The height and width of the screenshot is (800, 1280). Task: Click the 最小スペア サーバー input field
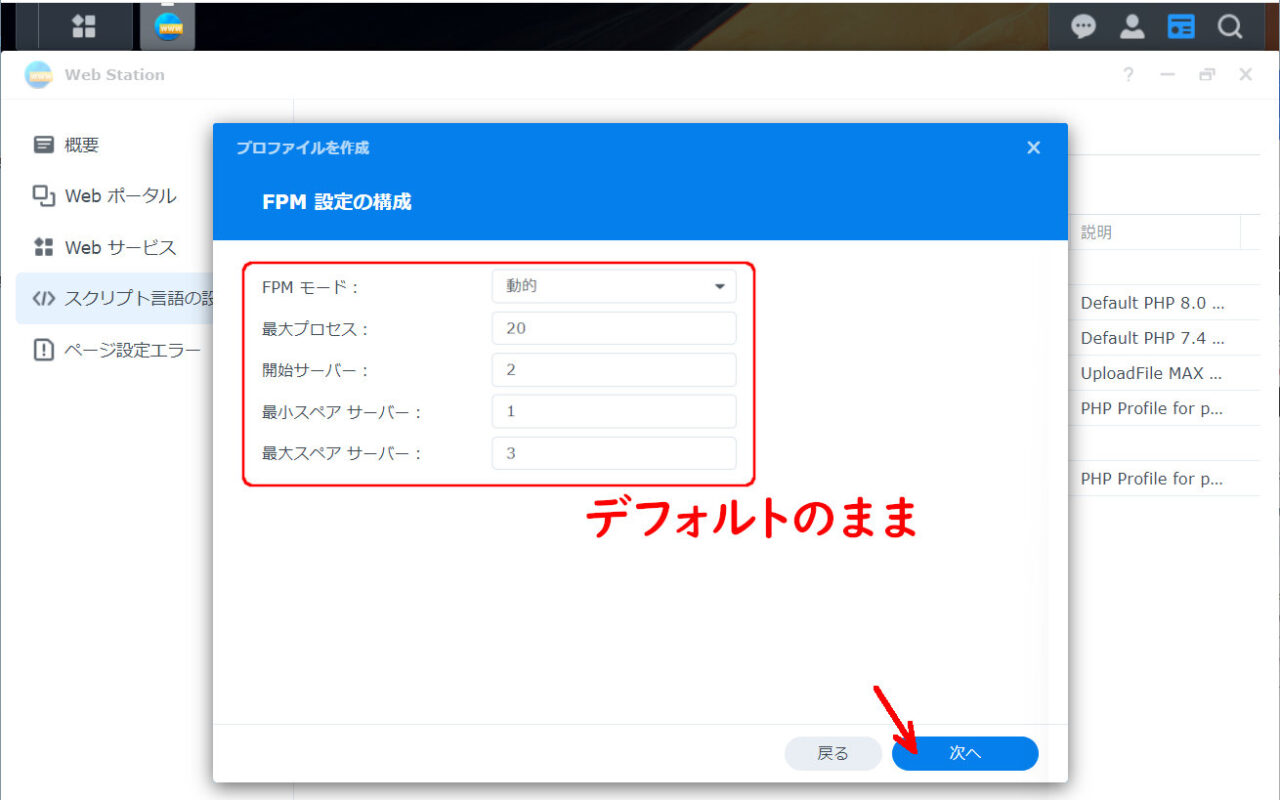click(x=614, y=411)
